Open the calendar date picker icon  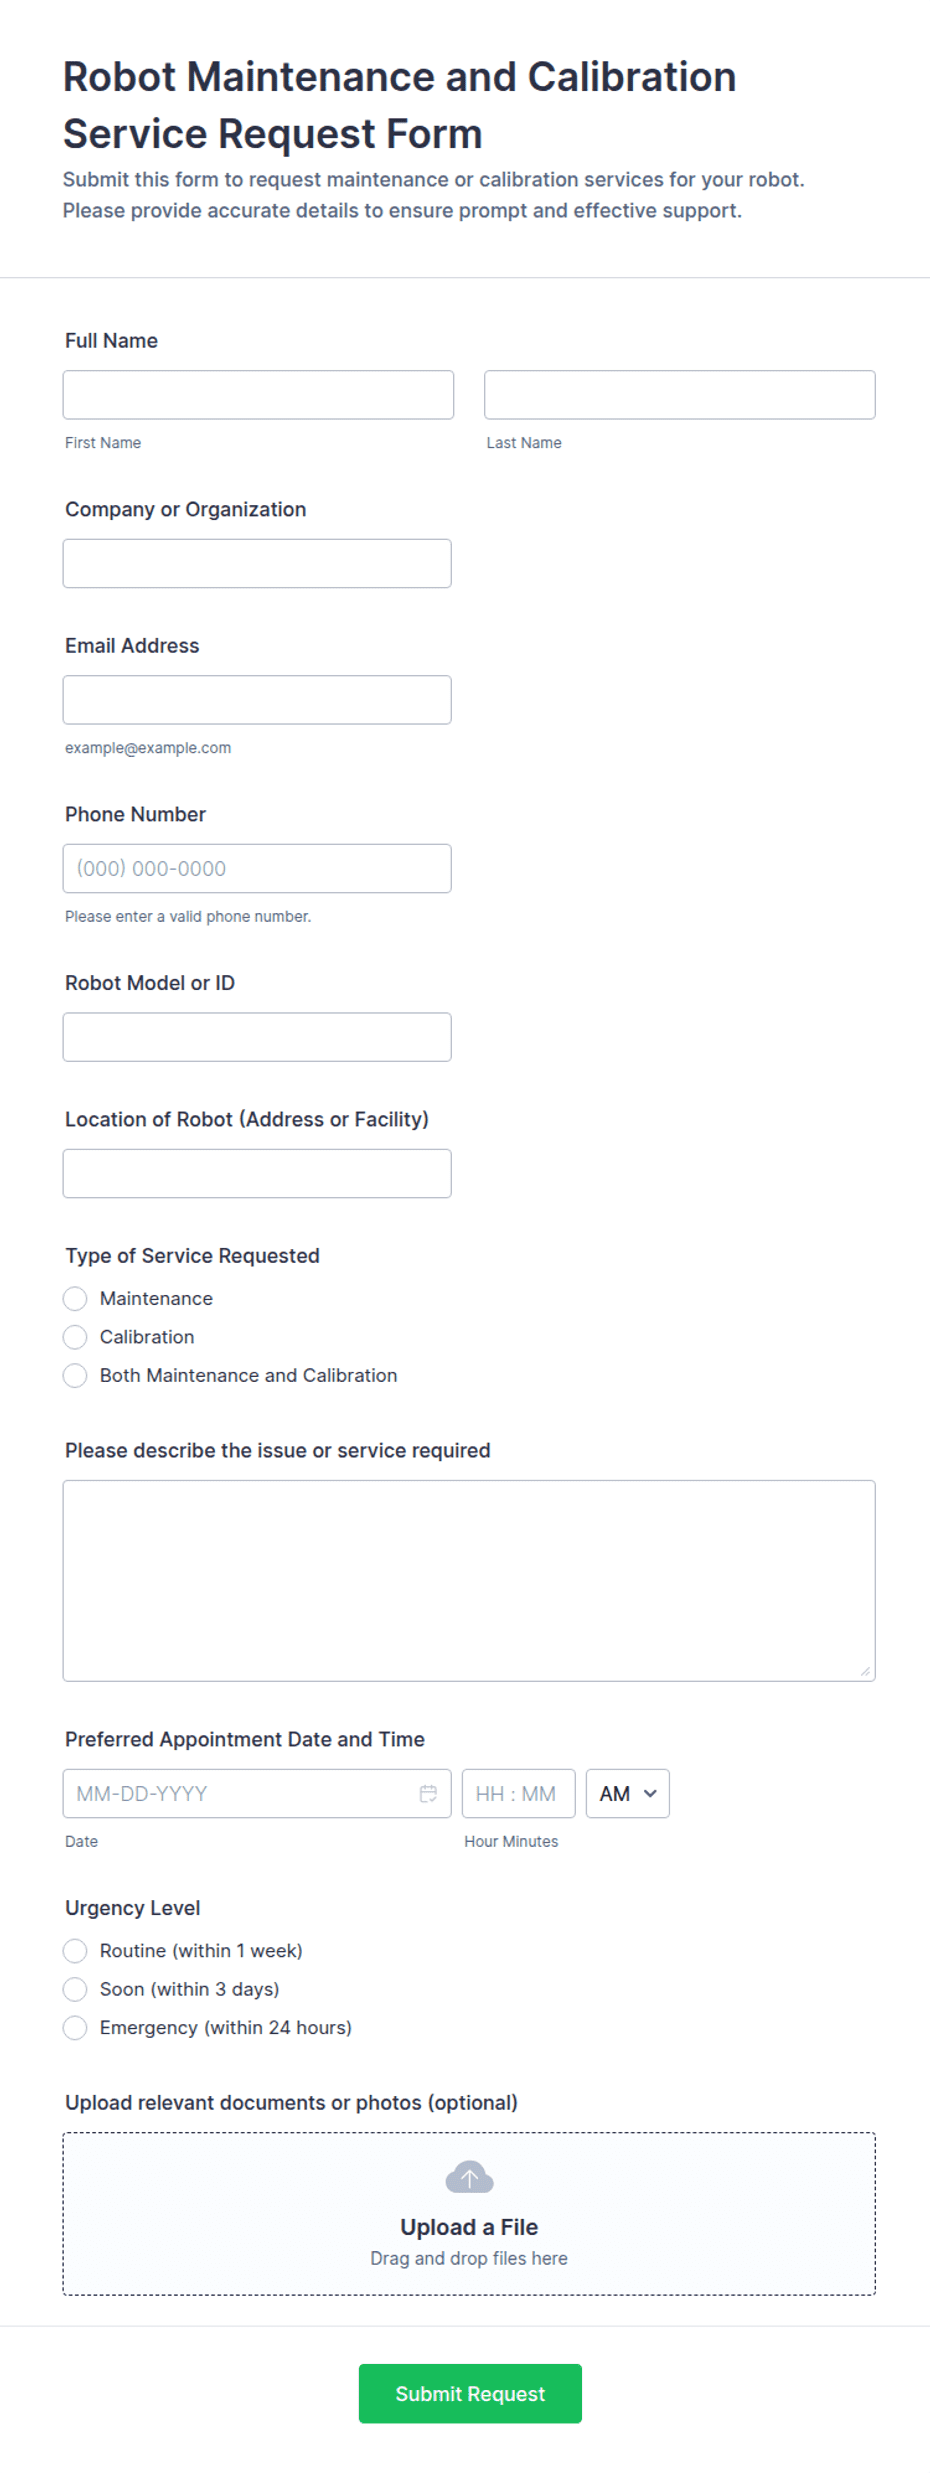(428, 1793)
